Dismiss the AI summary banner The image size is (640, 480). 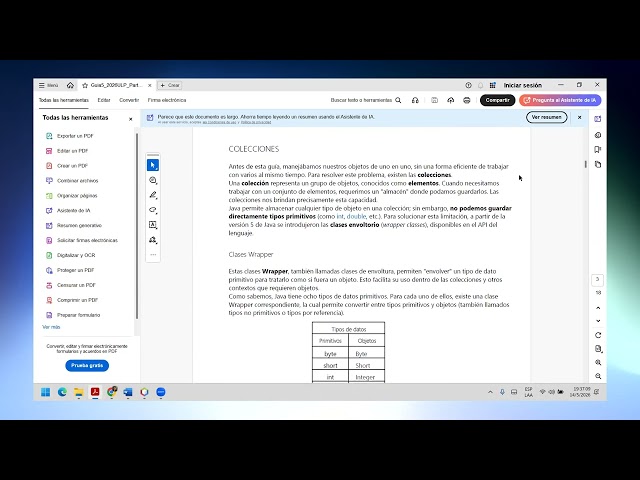click(x=579, y=117)
